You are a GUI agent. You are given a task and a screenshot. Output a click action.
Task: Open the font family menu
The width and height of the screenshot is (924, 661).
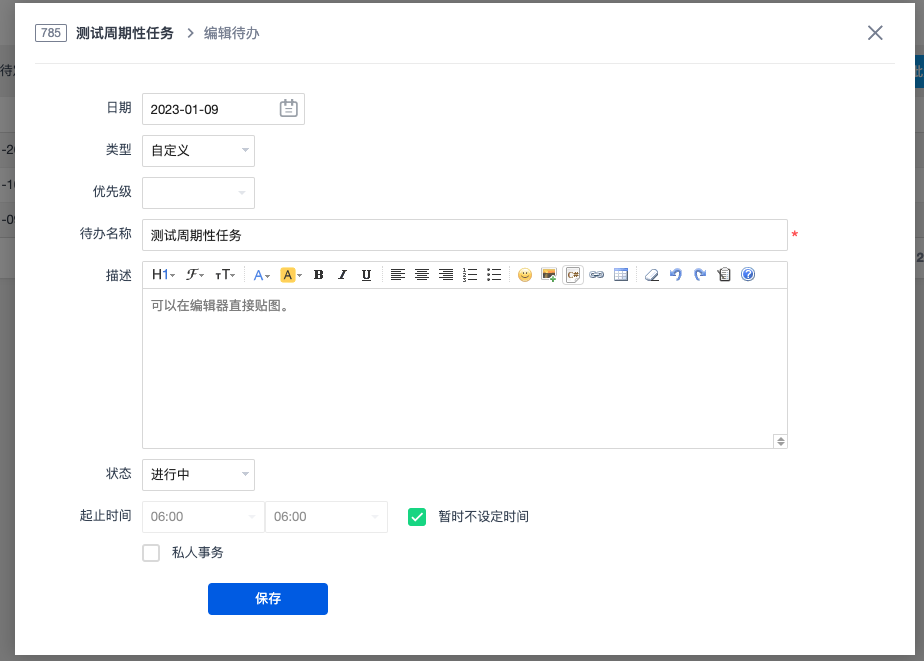(195, 275)
